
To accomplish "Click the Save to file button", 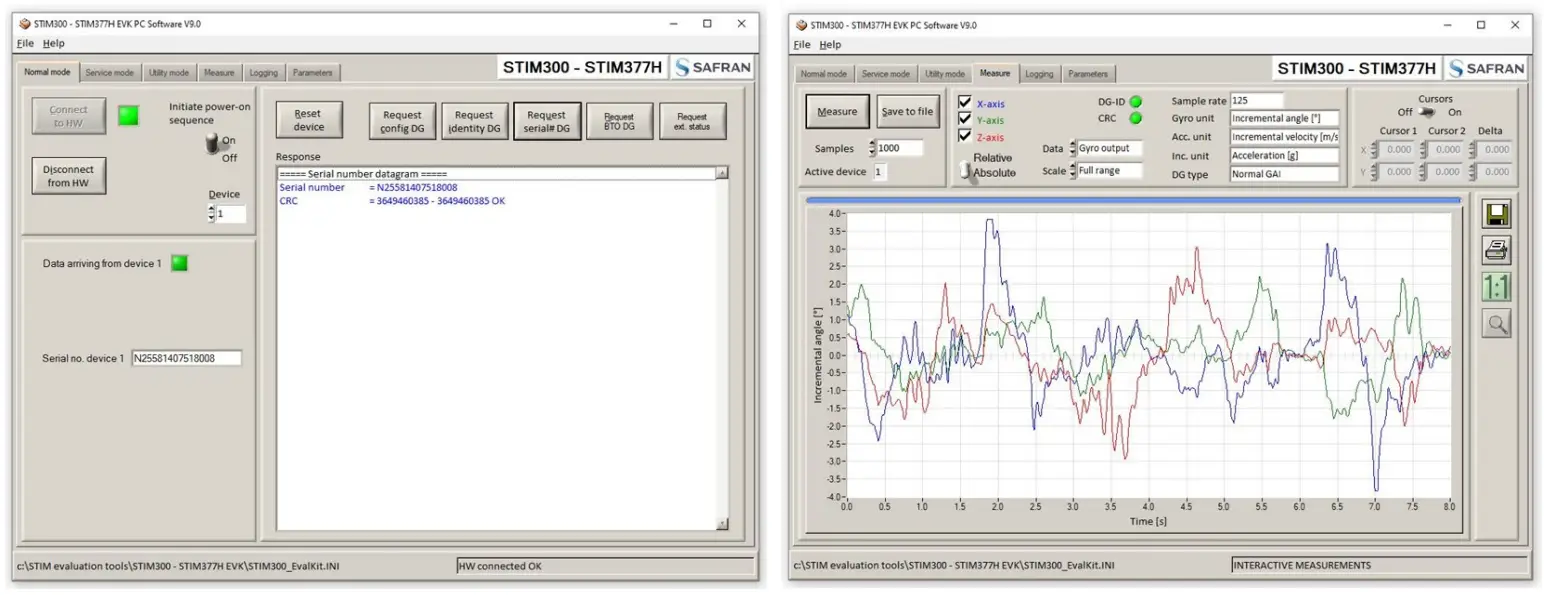I will tap(908, 111).
